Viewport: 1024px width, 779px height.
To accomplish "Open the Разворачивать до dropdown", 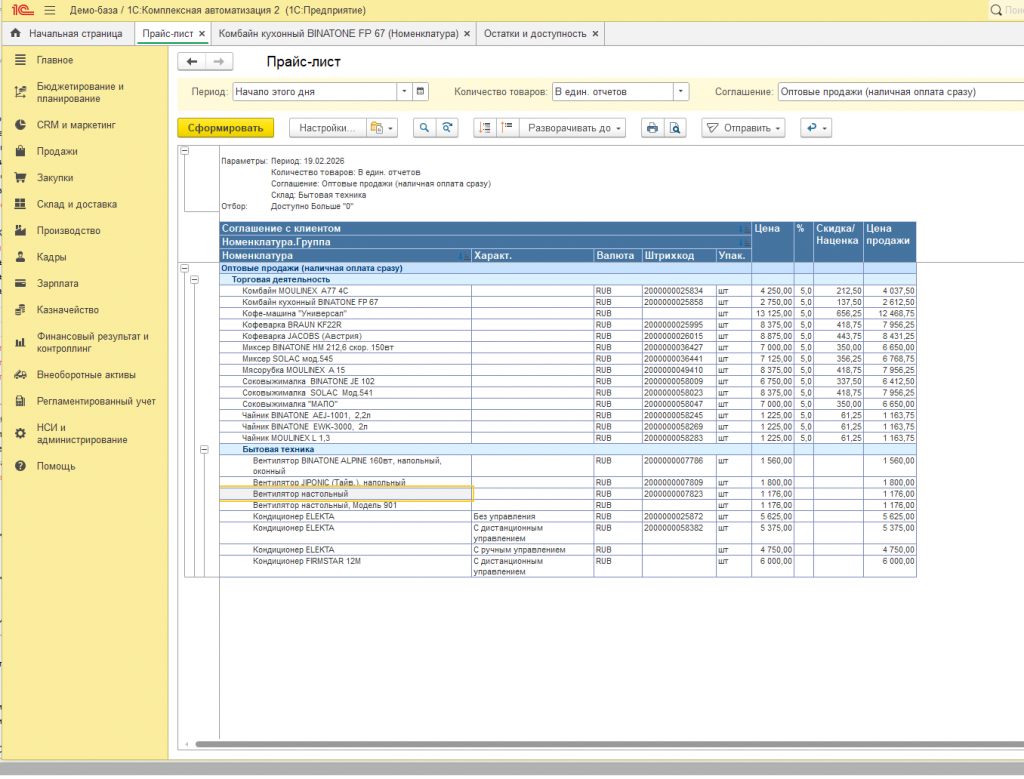I will coord(569,128).
